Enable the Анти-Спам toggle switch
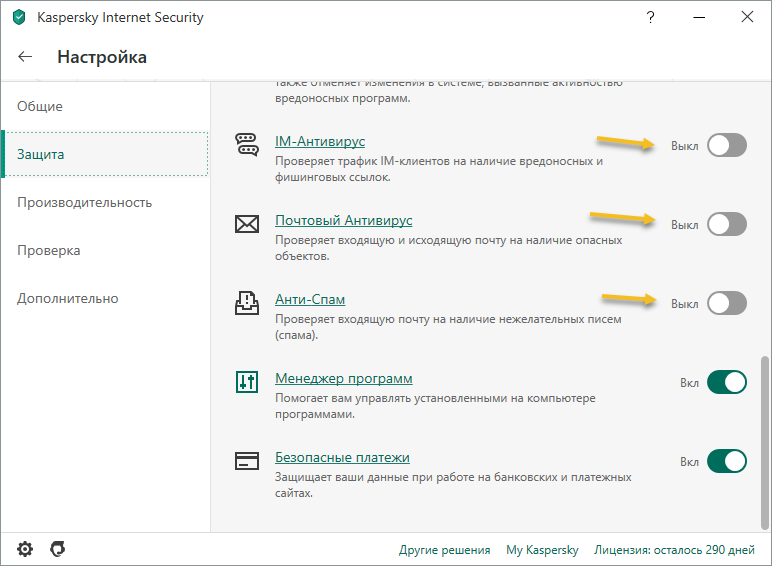The image size is (772, 566). click(x=726, y=303)
